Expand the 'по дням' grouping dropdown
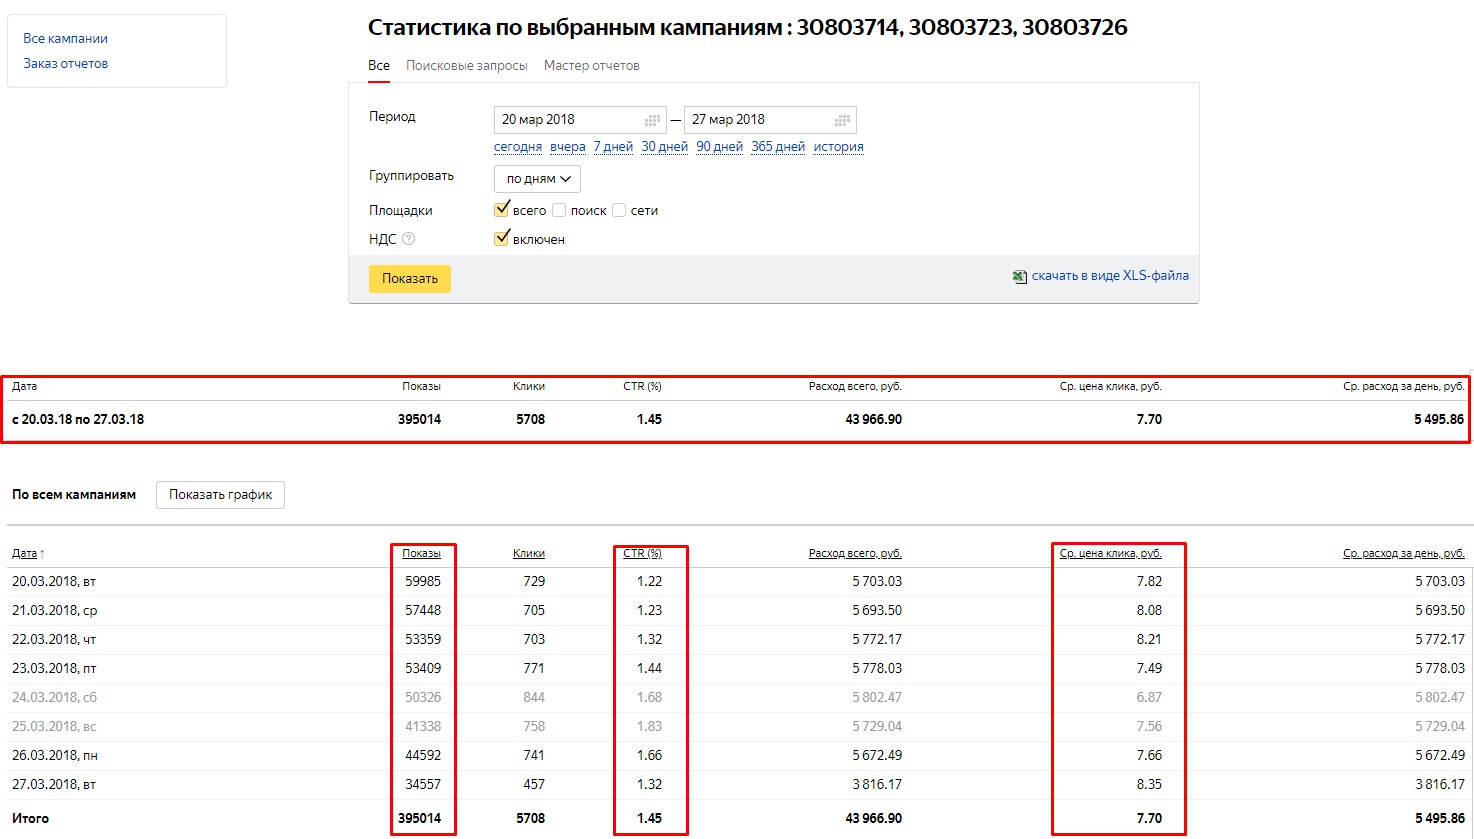This screenshot has width=1474, height=839. tap(537, 179)
